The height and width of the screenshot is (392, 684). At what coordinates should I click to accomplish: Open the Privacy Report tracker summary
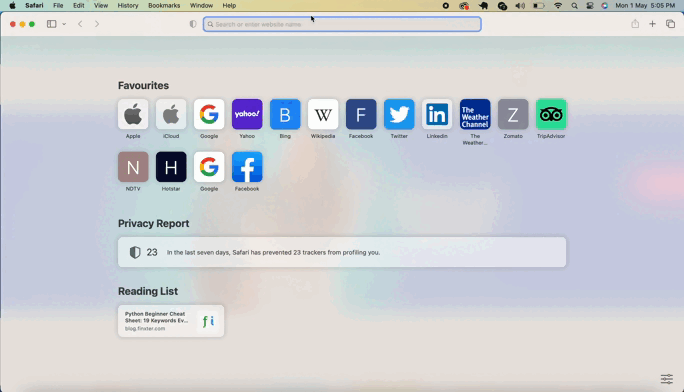pyautogui.click(x=342, y=252)
